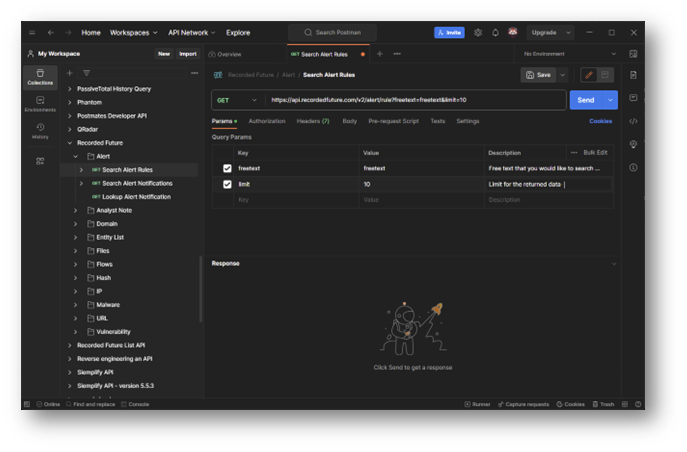This screenshot has width=687, height=452.
Task: Open the help icon in status bar
Action: [637, 404]
